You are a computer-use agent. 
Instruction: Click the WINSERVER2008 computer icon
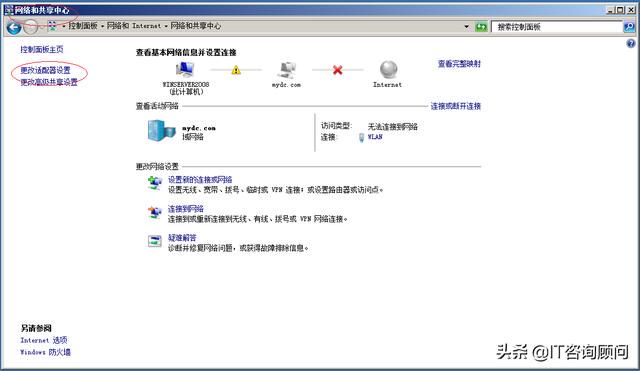185,69
